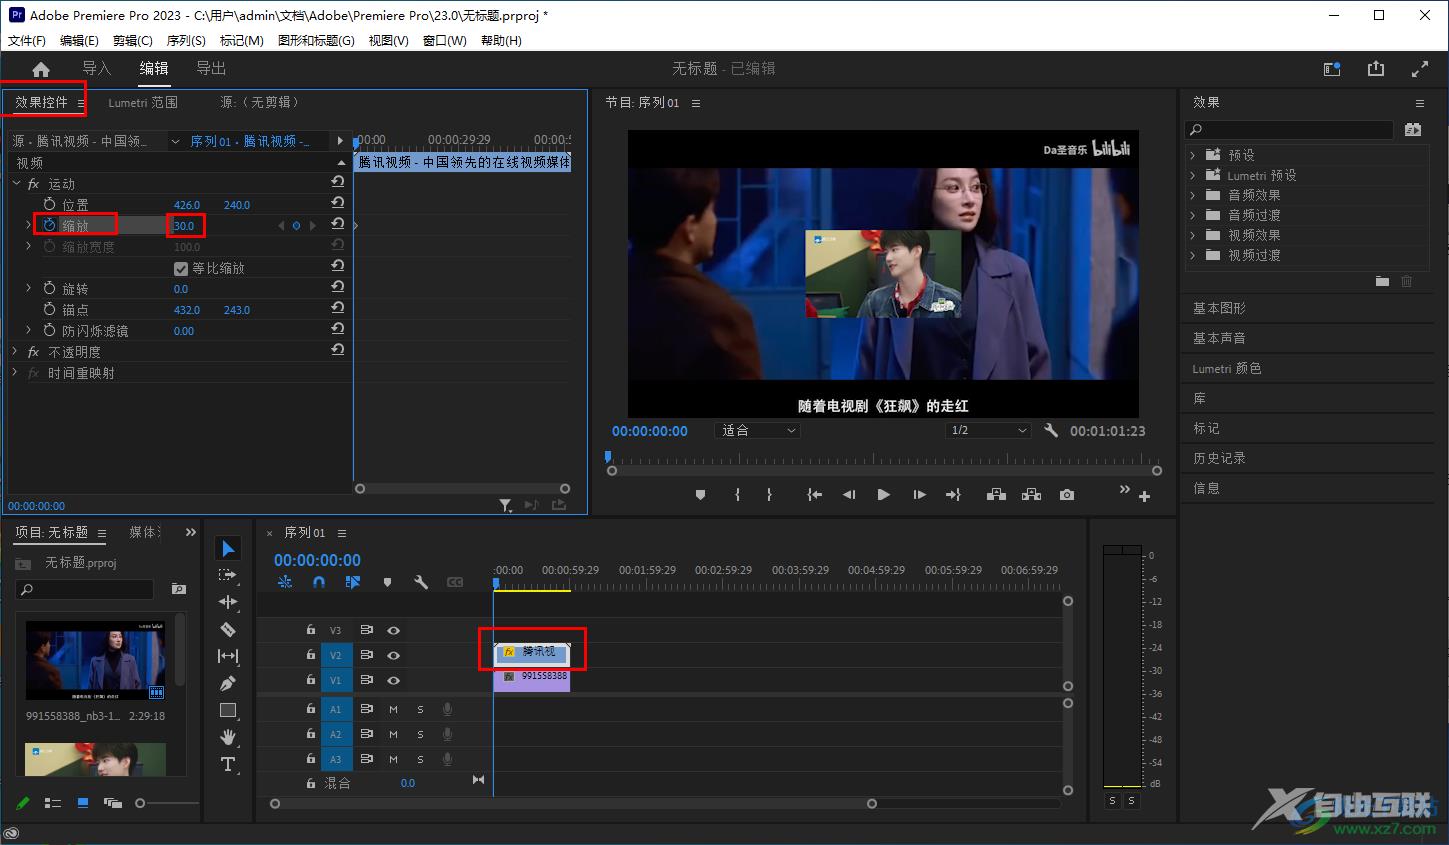This screenshot has height=845, width=1449.
Task: Open the 文件(F) menu
Action: pos(27,41)
